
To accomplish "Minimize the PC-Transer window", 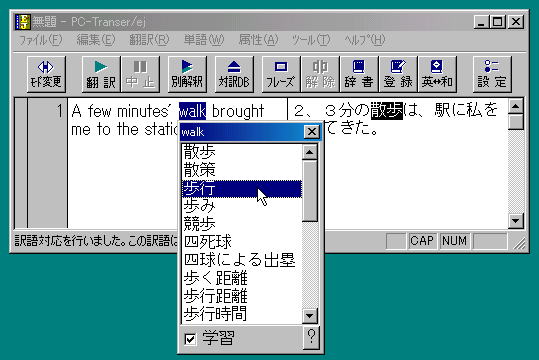I will (x=481, y=22).
